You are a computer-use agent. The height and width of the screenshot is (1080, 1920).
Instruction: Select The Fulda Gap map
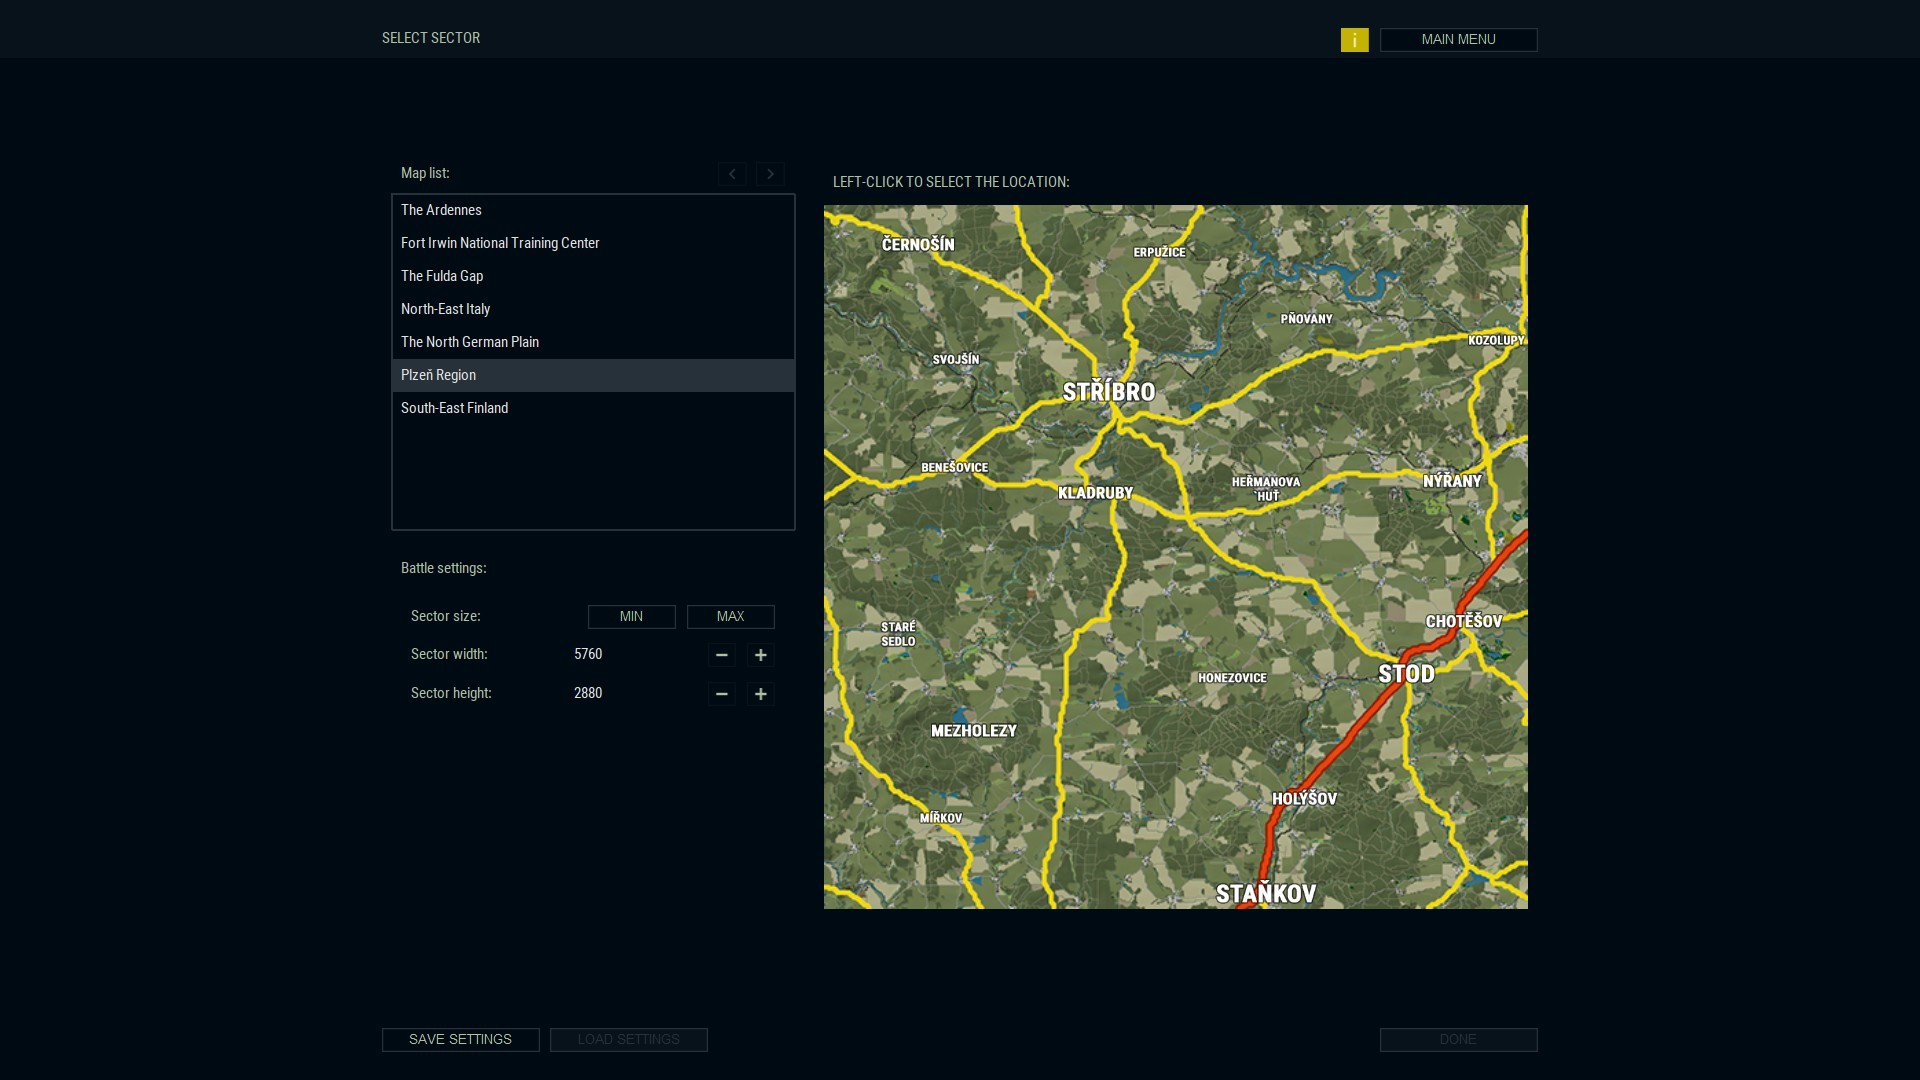[x=442, y=276]
